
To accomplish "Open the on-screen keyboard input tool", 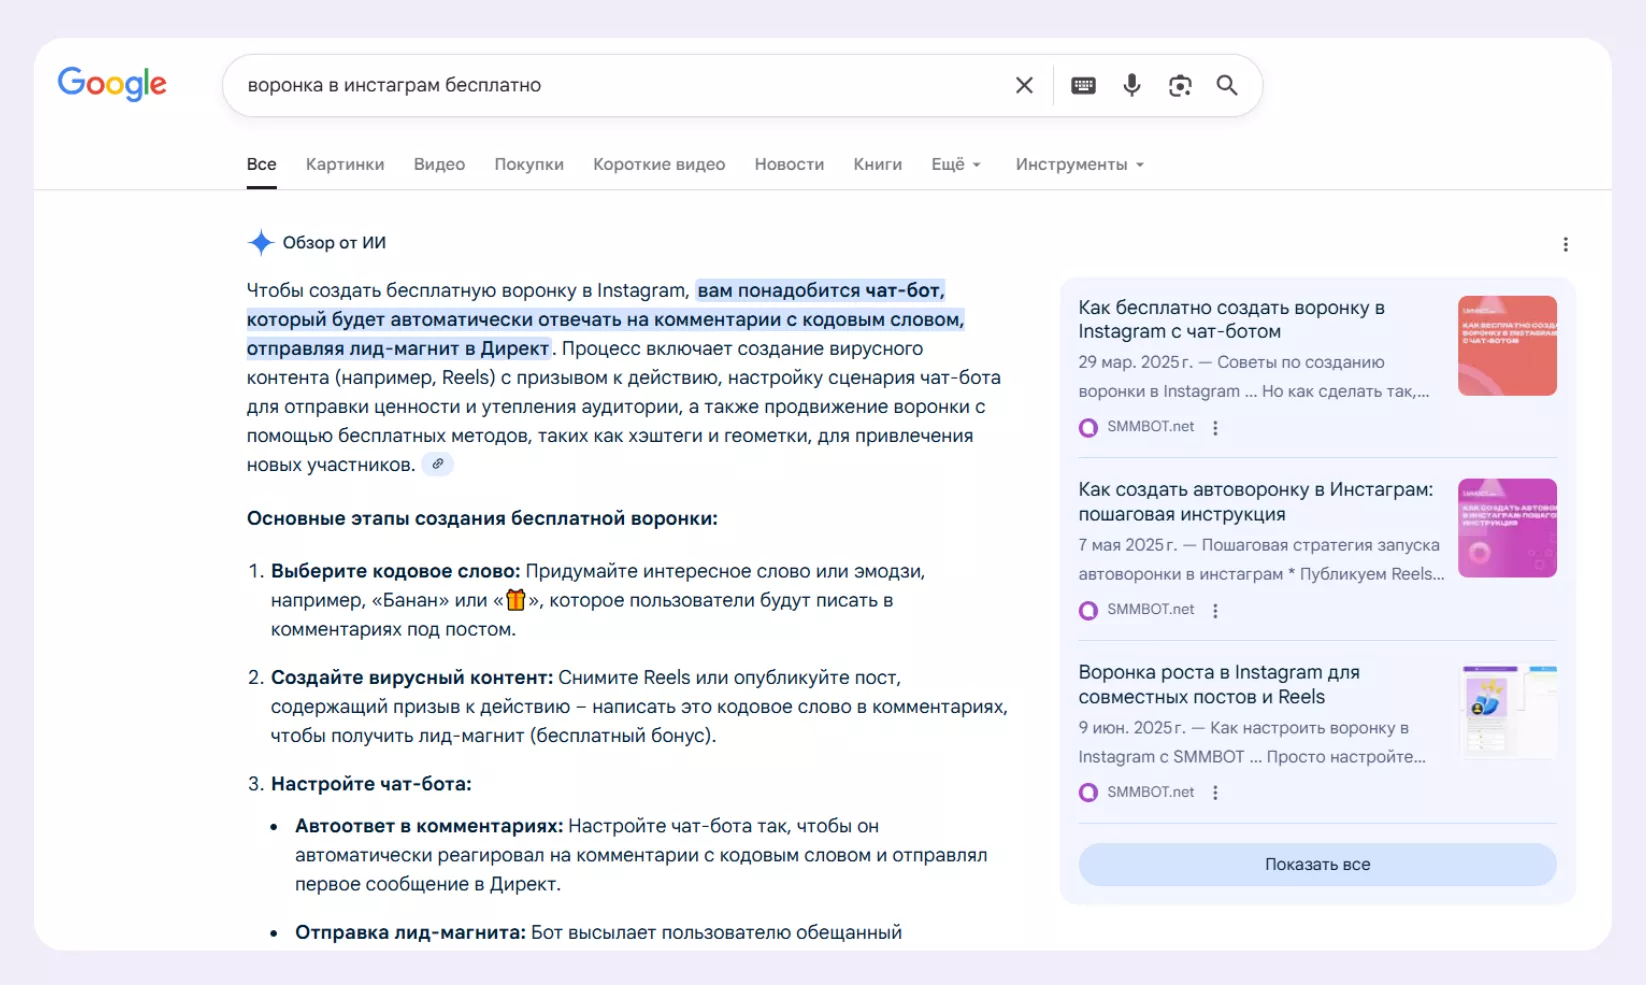I will (x=1083, y=86).
